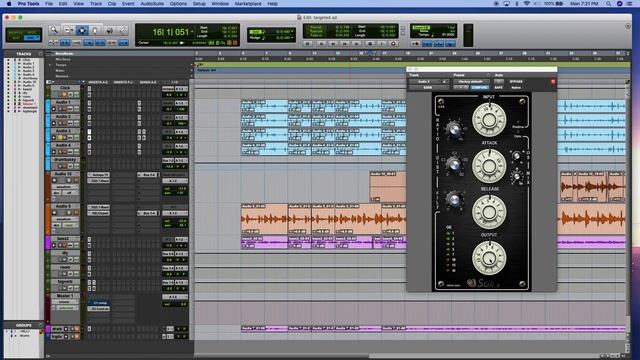Open the Track menu
The image size is (640, 360).
click(96, 4)
